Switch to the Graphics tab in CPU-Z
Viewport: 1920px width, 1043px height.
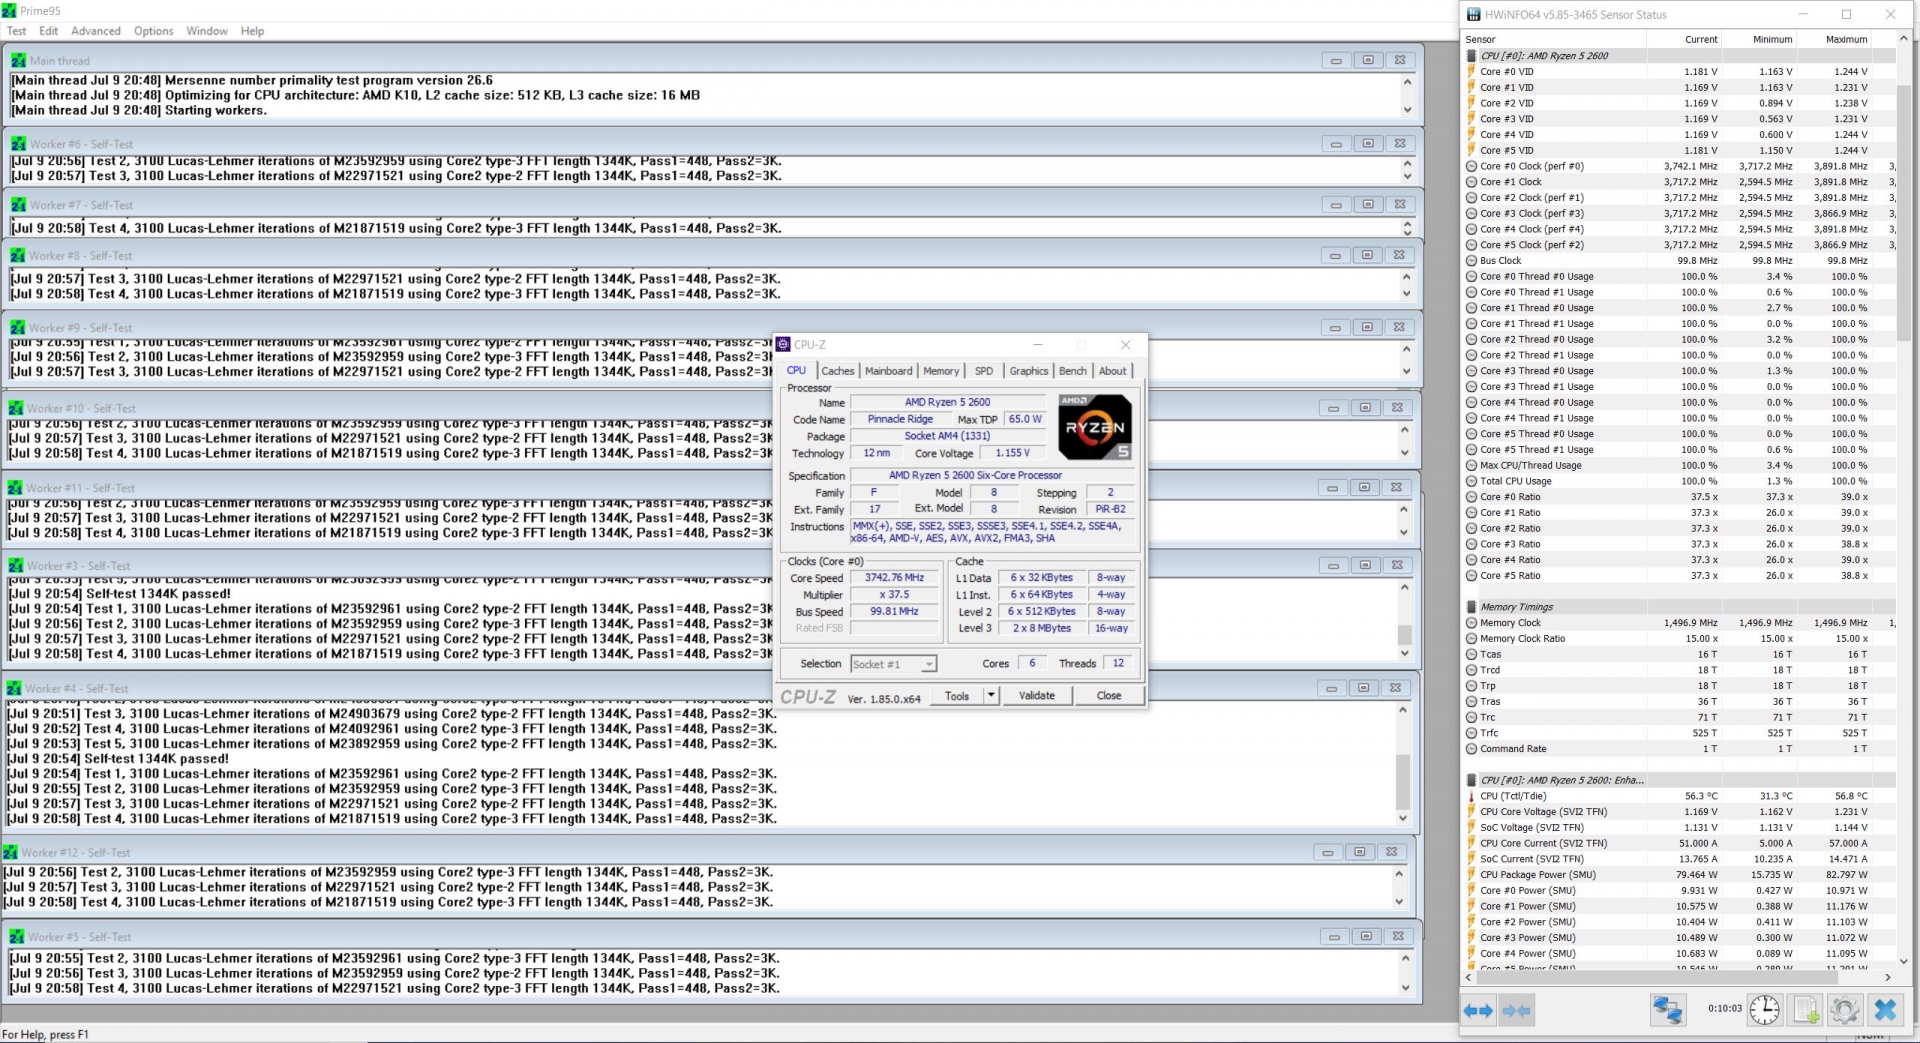[1029, 371]
